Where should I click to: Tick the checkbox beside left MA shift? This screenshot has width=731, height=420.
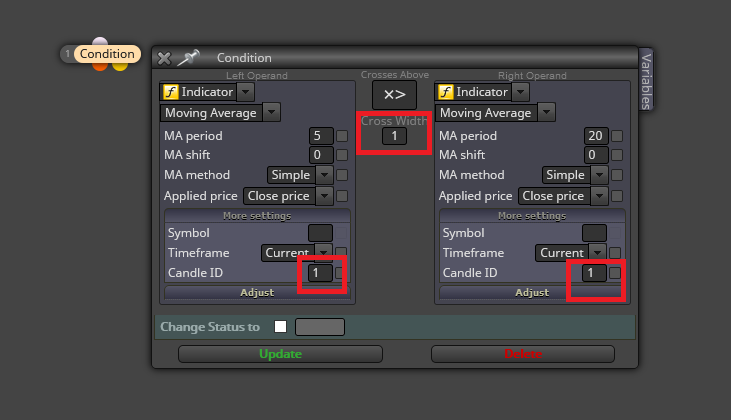342,155
